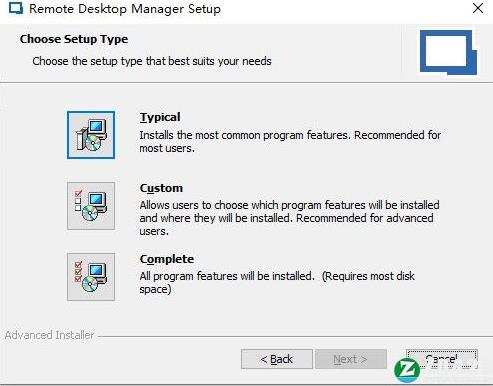The image size is (493, 386).
Task: Click the bold Custom heading label
Action: coord(161,188)
